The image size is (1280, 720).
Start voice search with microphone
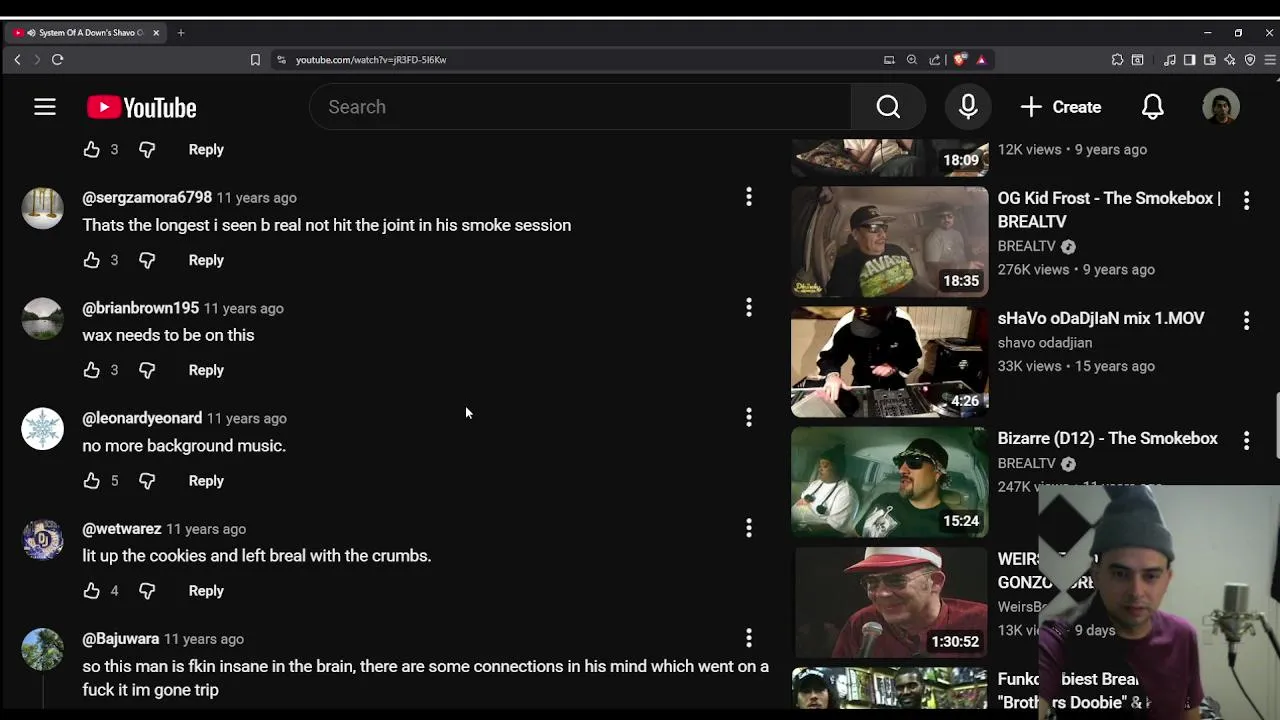point(968,107)
